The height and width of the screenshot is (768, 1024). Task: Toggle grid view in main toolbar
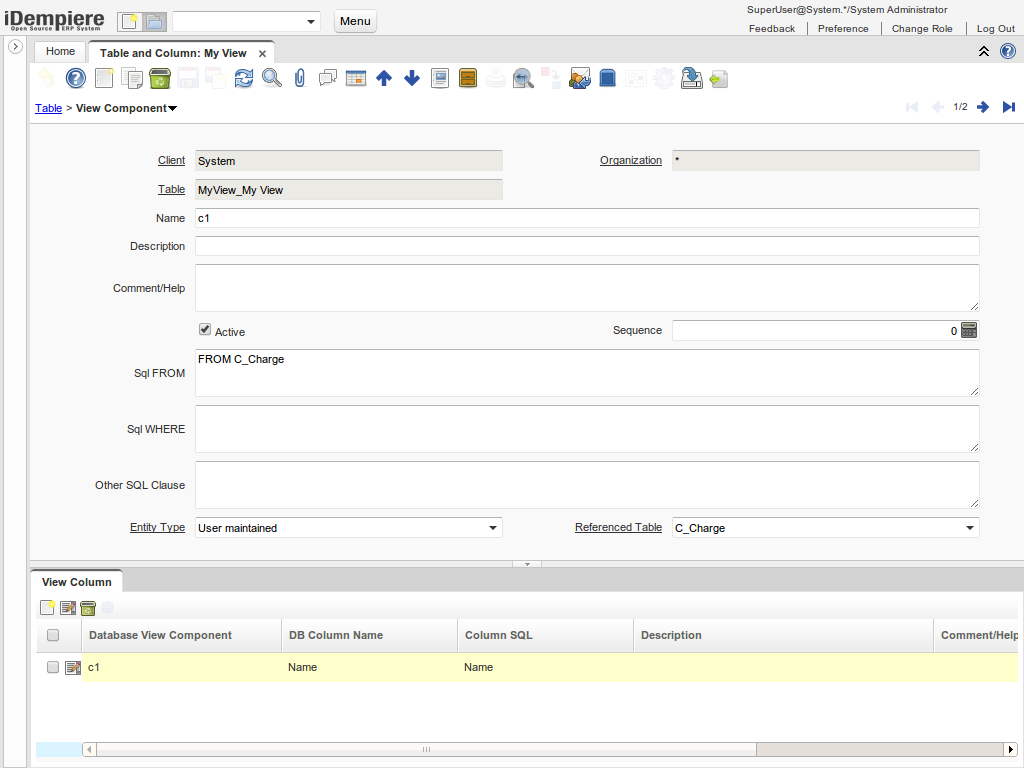(356, 78)
